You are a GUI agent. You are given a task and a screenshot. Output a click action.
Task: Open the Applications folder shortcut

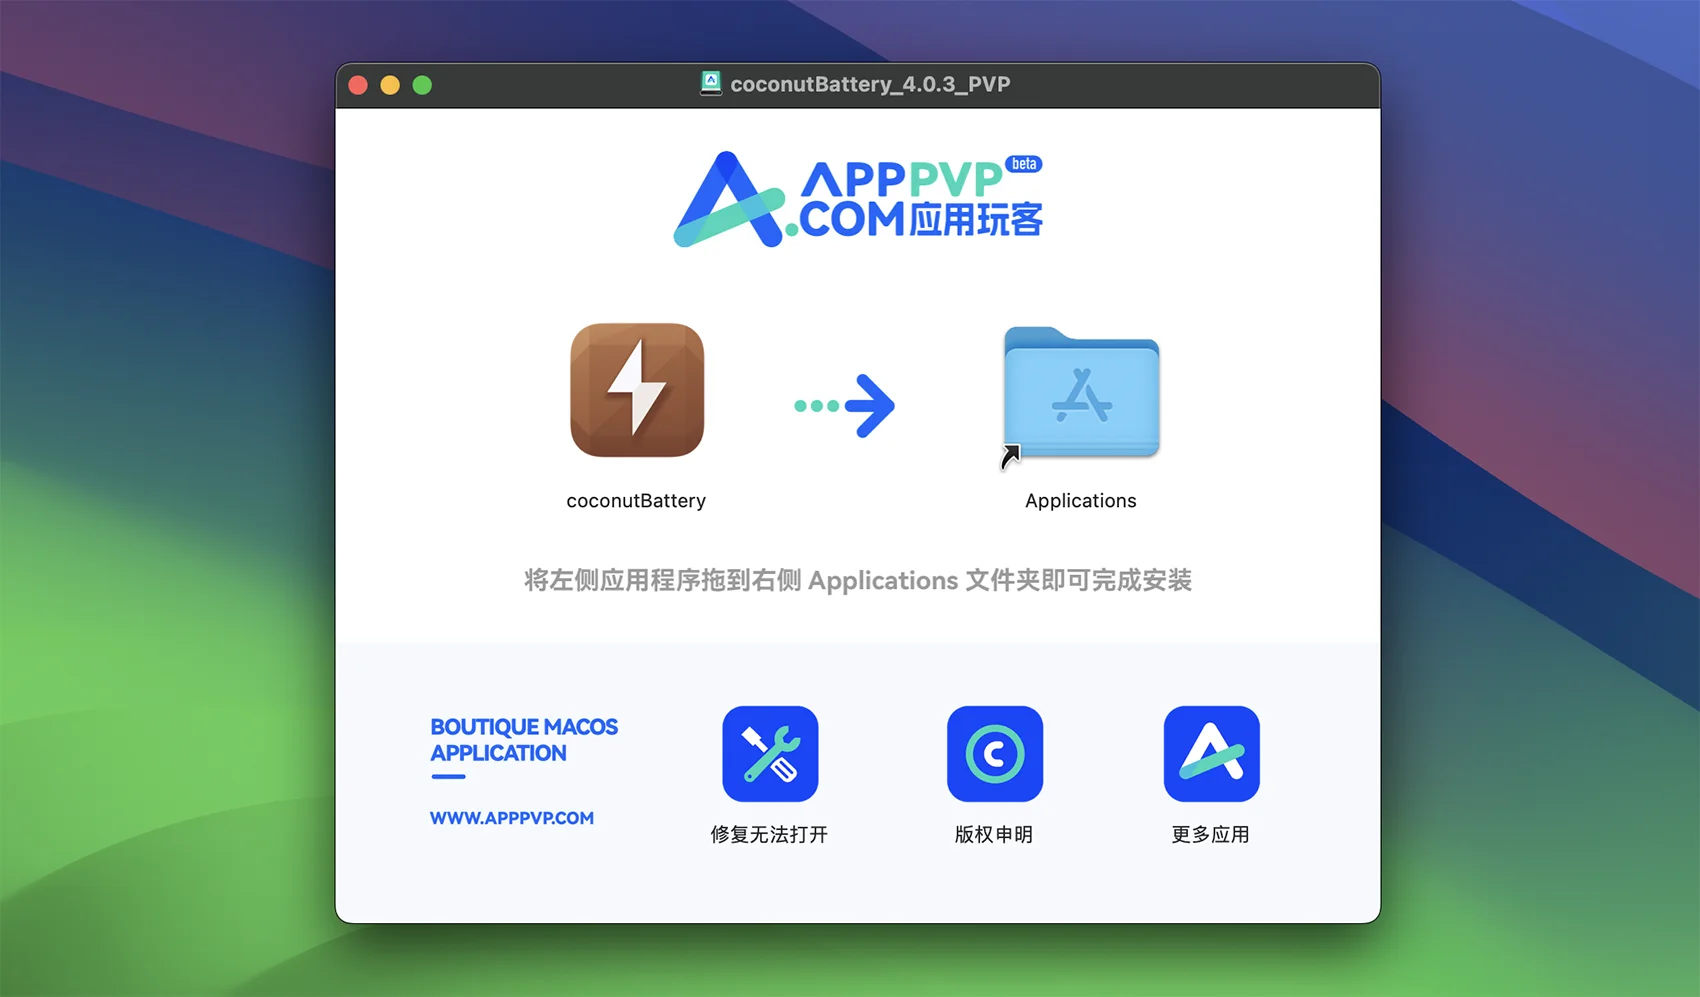click(1081, 394)
